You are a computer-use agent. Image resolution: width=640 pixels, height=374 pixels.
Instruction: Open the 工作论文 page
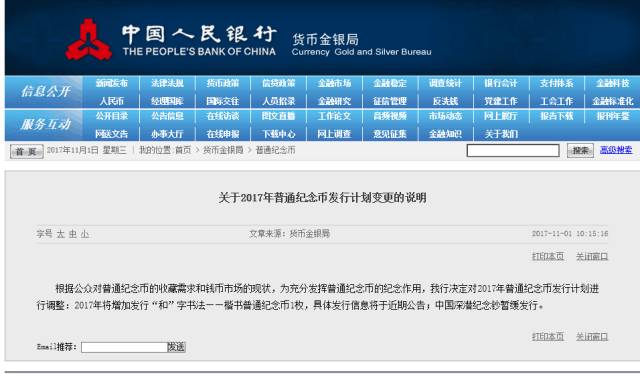334,116
